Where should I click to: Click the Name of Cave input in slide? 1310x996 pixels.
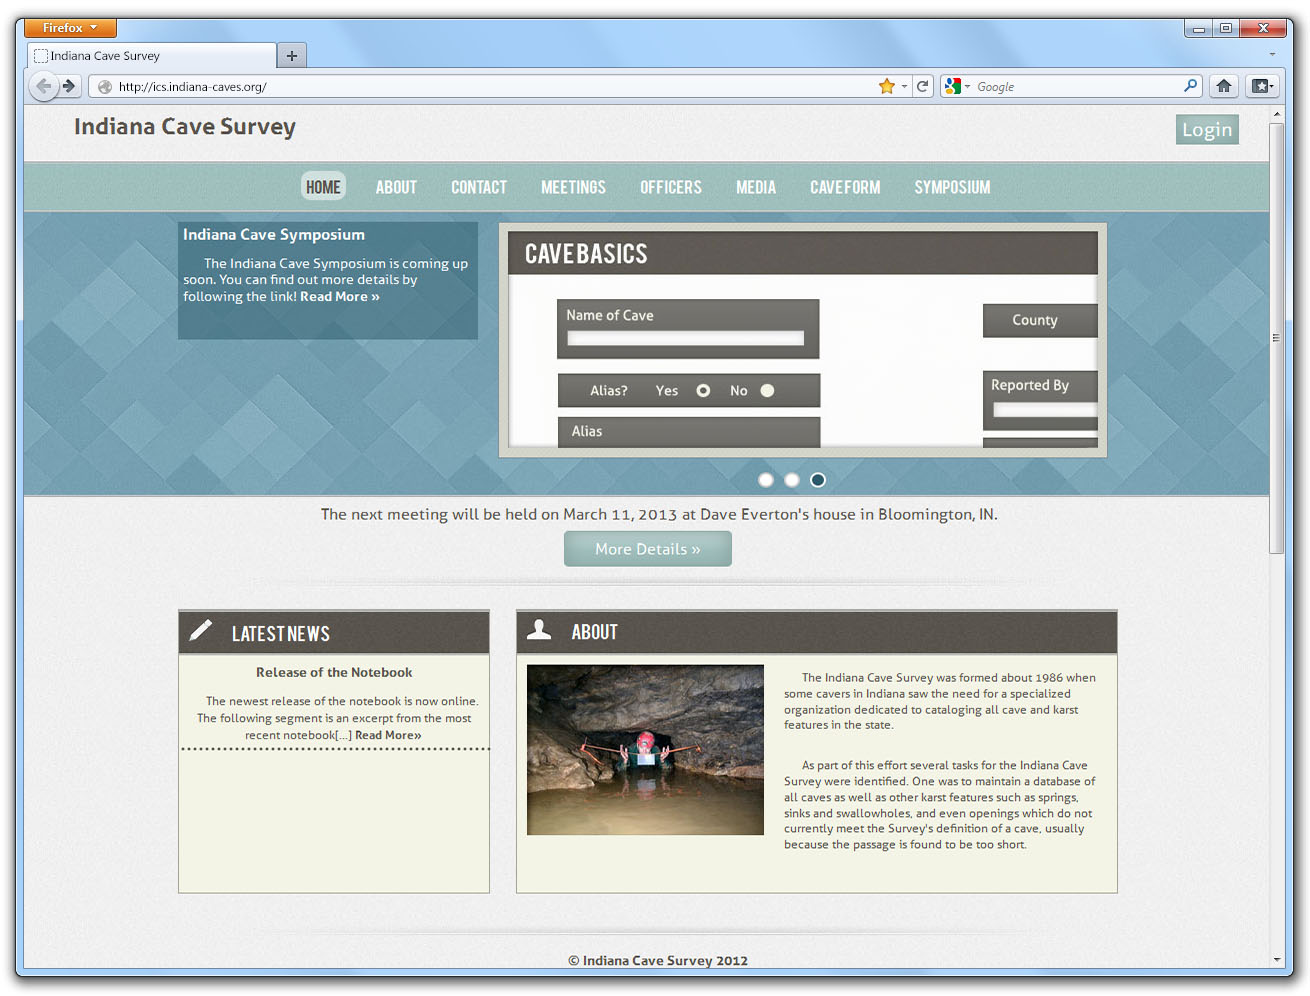click(x=686, y=338)
